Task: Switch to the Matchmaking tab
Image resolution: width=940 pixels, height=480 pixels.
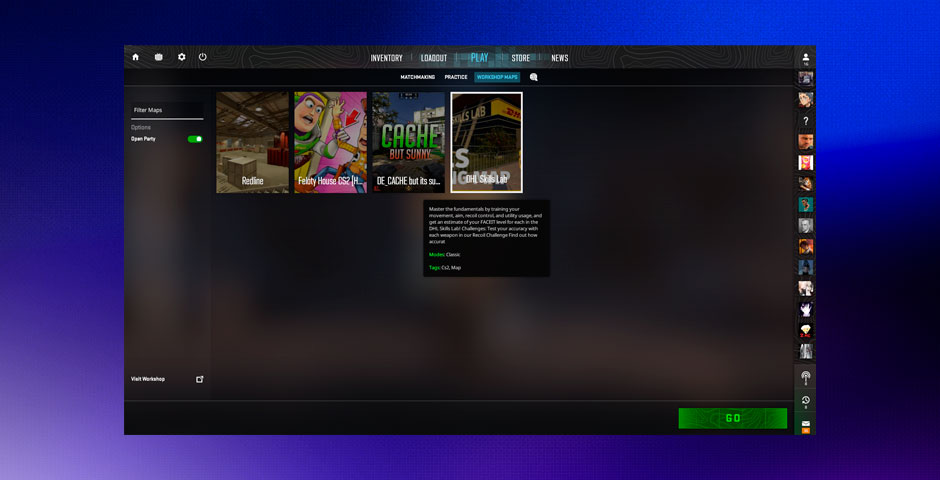Action: [417, 77]
